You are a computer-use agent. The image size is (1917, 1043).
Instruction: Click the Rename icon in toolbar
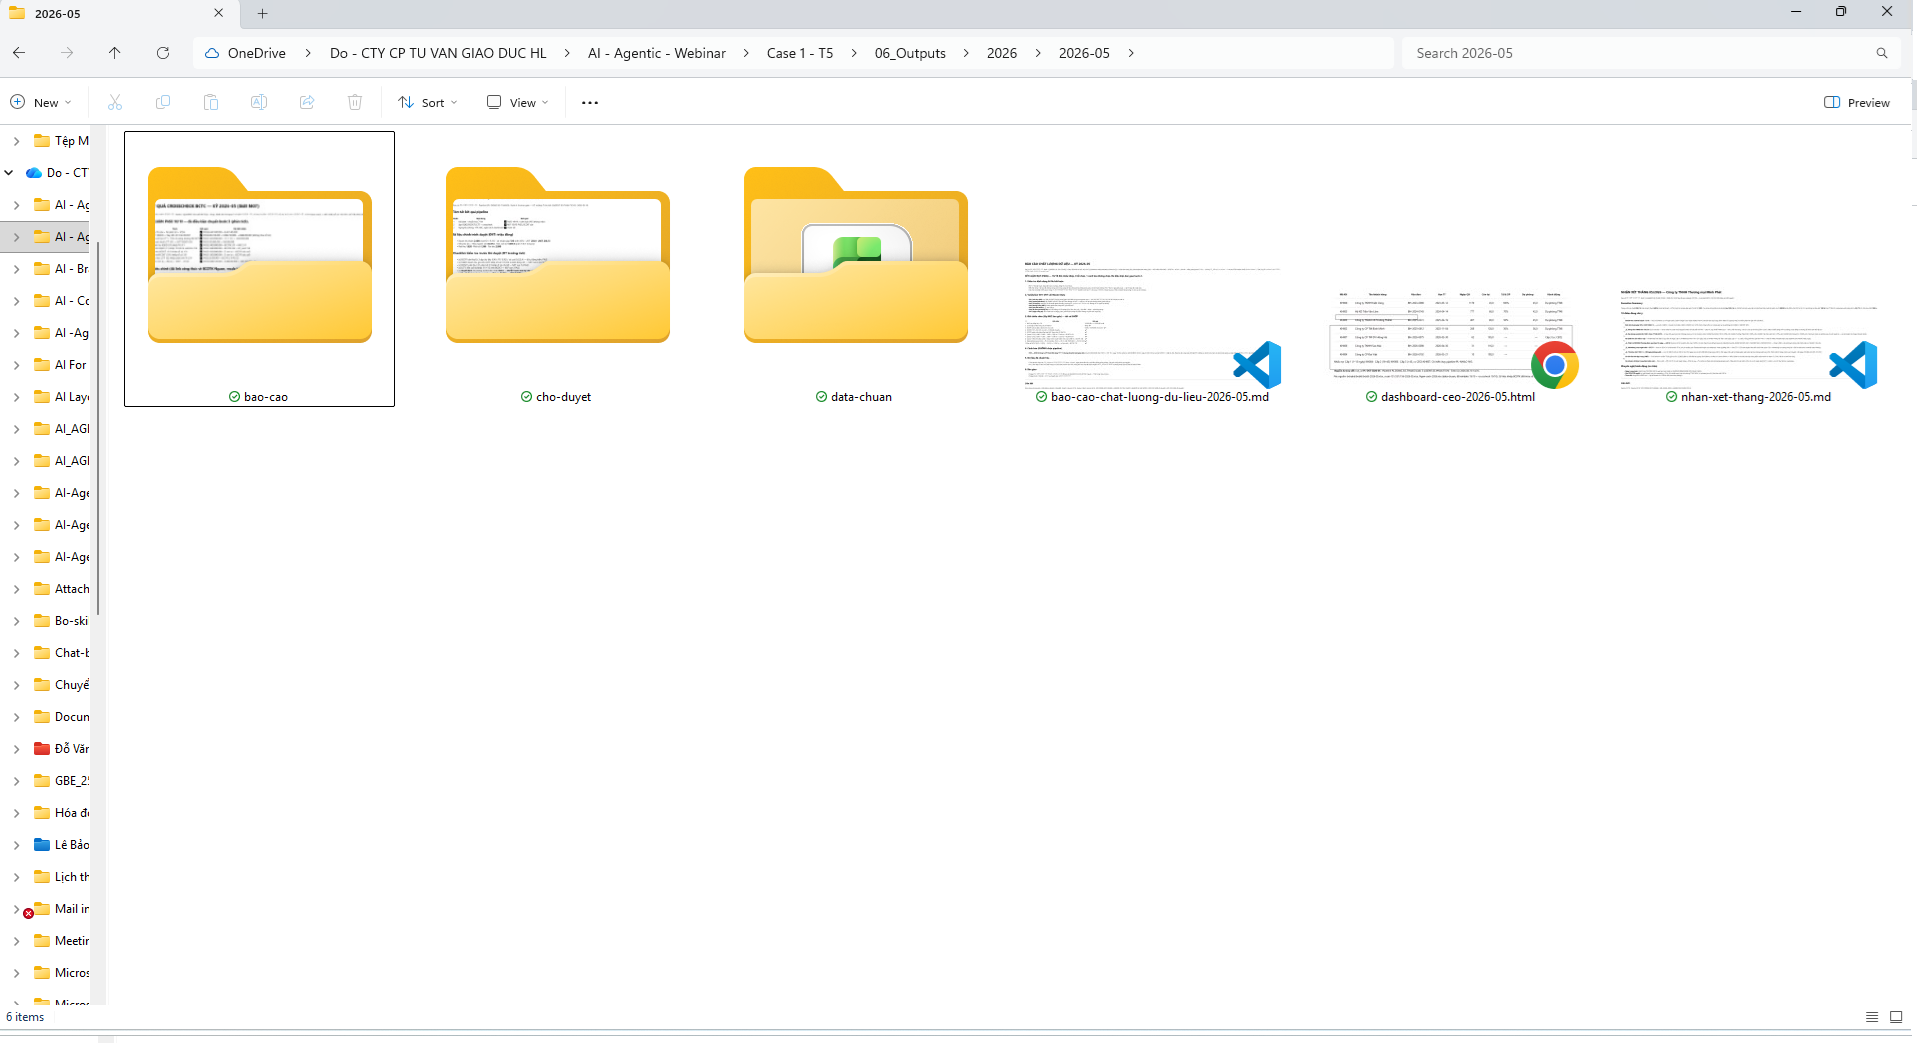pyautogui.click(x=259, y=102)
